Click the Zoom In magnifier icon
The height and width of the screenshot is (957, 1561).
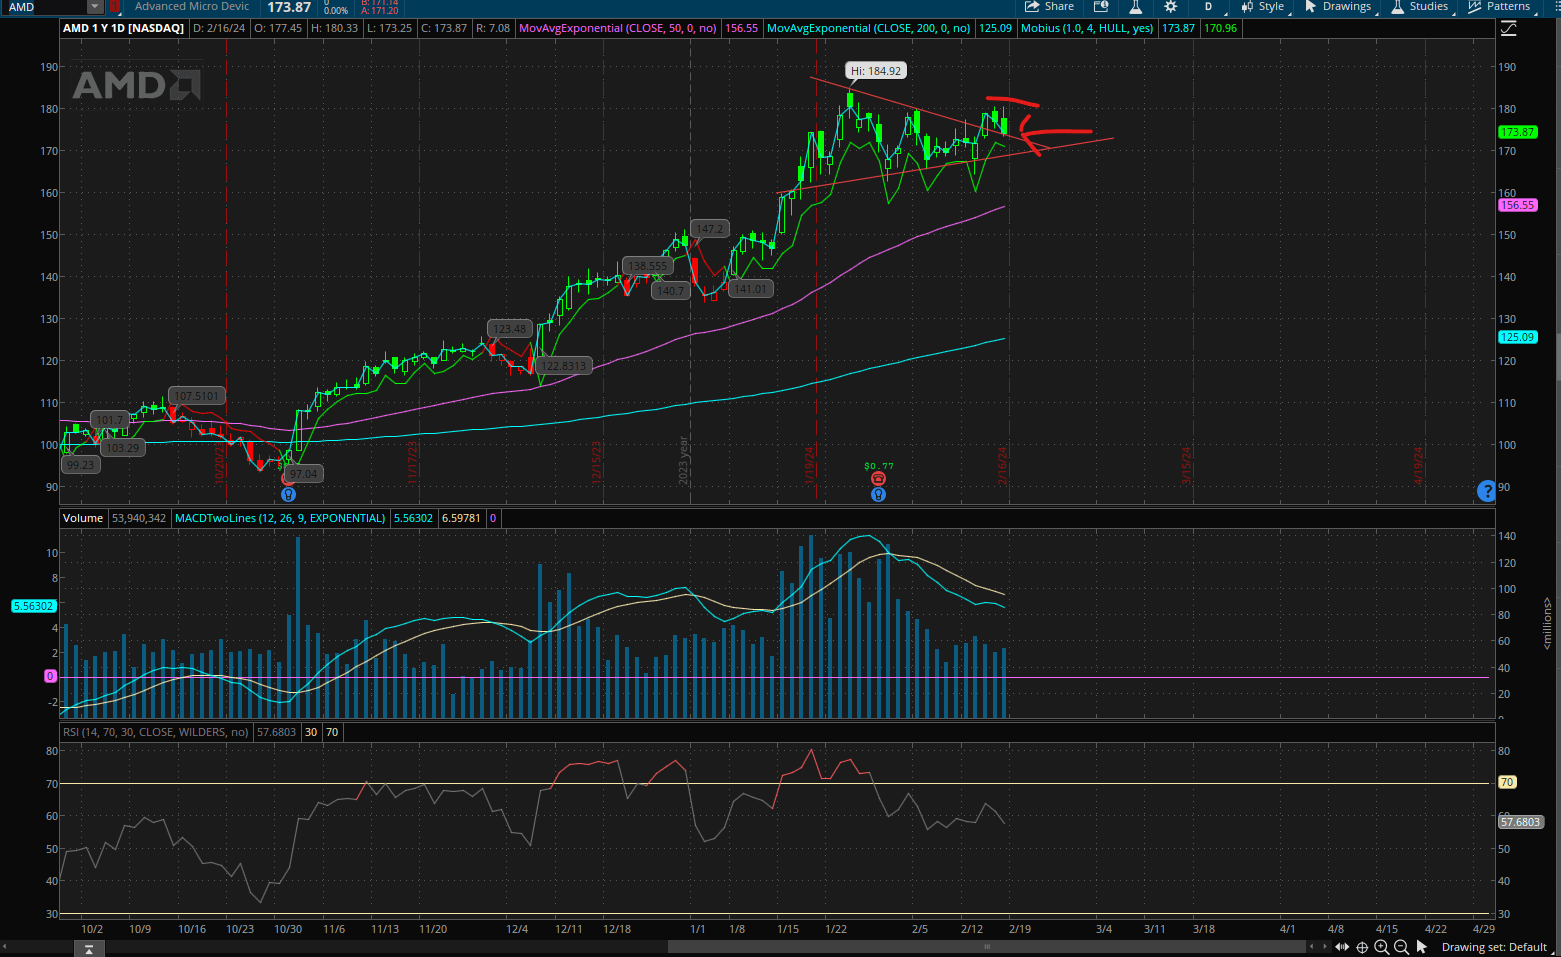(x=1382, y=947)
